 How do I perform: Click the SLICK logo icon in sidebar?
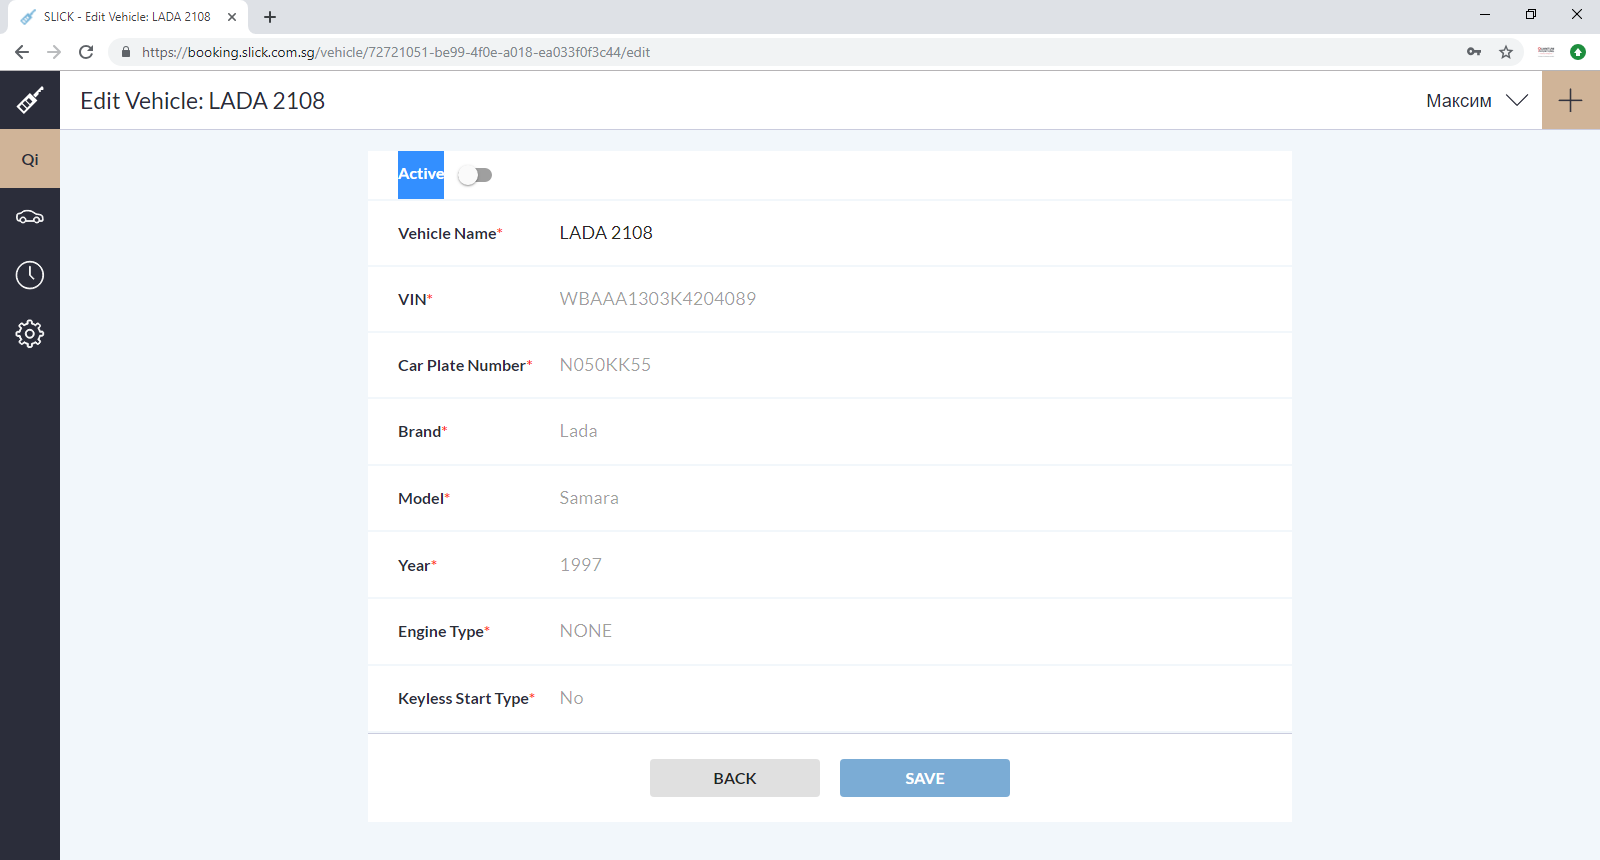[x=30, y=100]
